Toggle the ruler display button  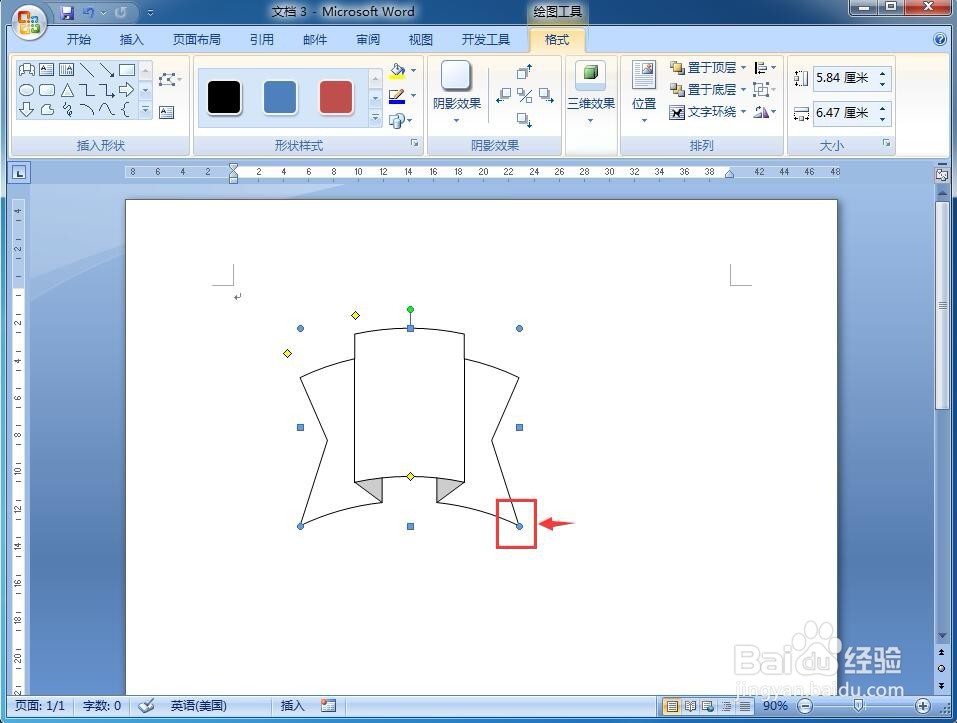pos(942,174)
